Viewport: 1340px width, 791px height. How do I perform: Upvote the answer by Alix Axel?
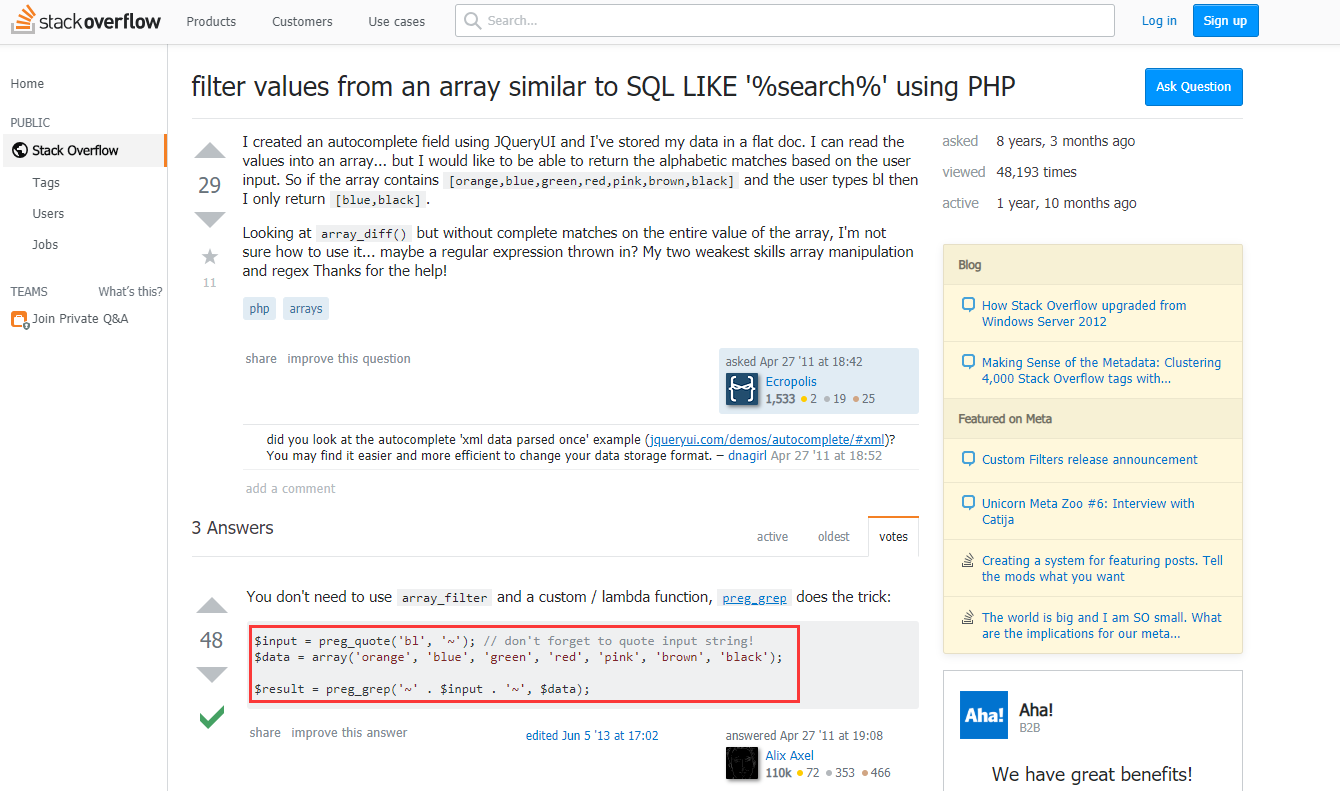(x=212, y=605)
